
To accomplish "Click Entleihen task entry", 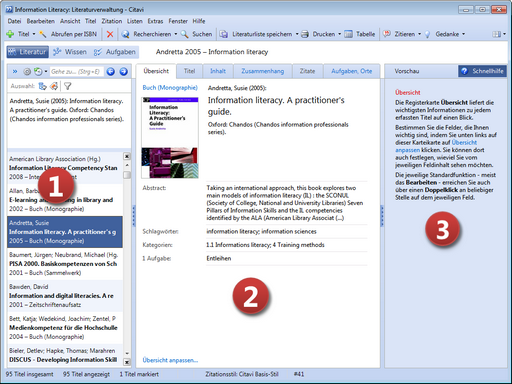I will (x=219, y=258).
